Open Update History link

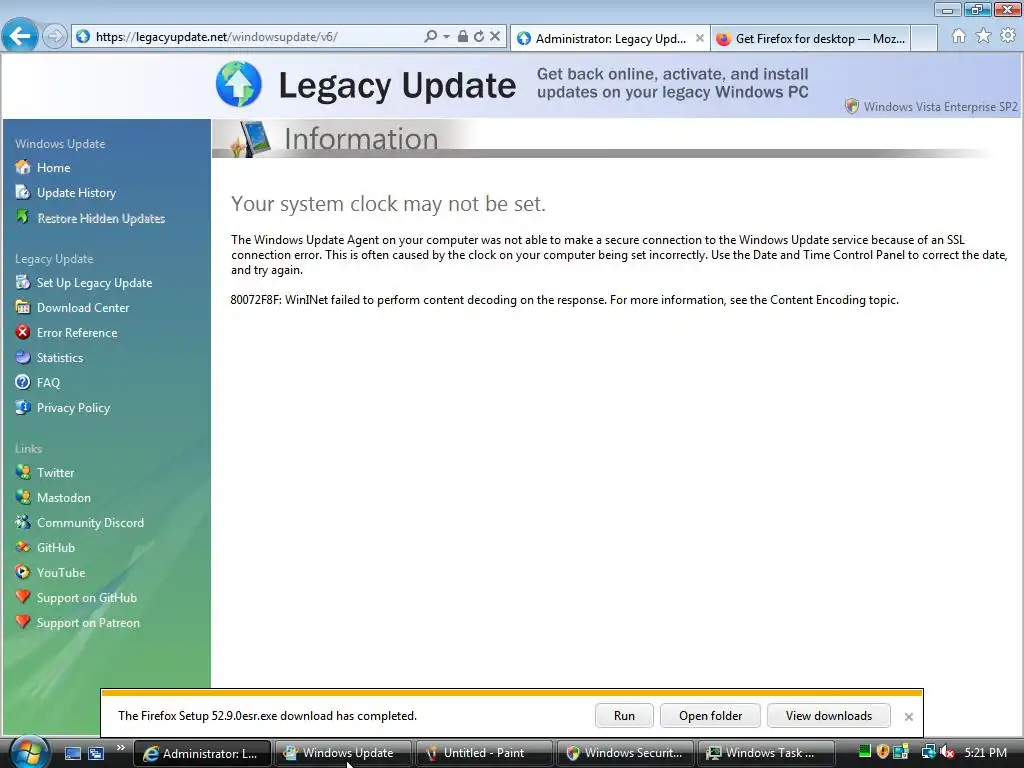pos(76,193)
